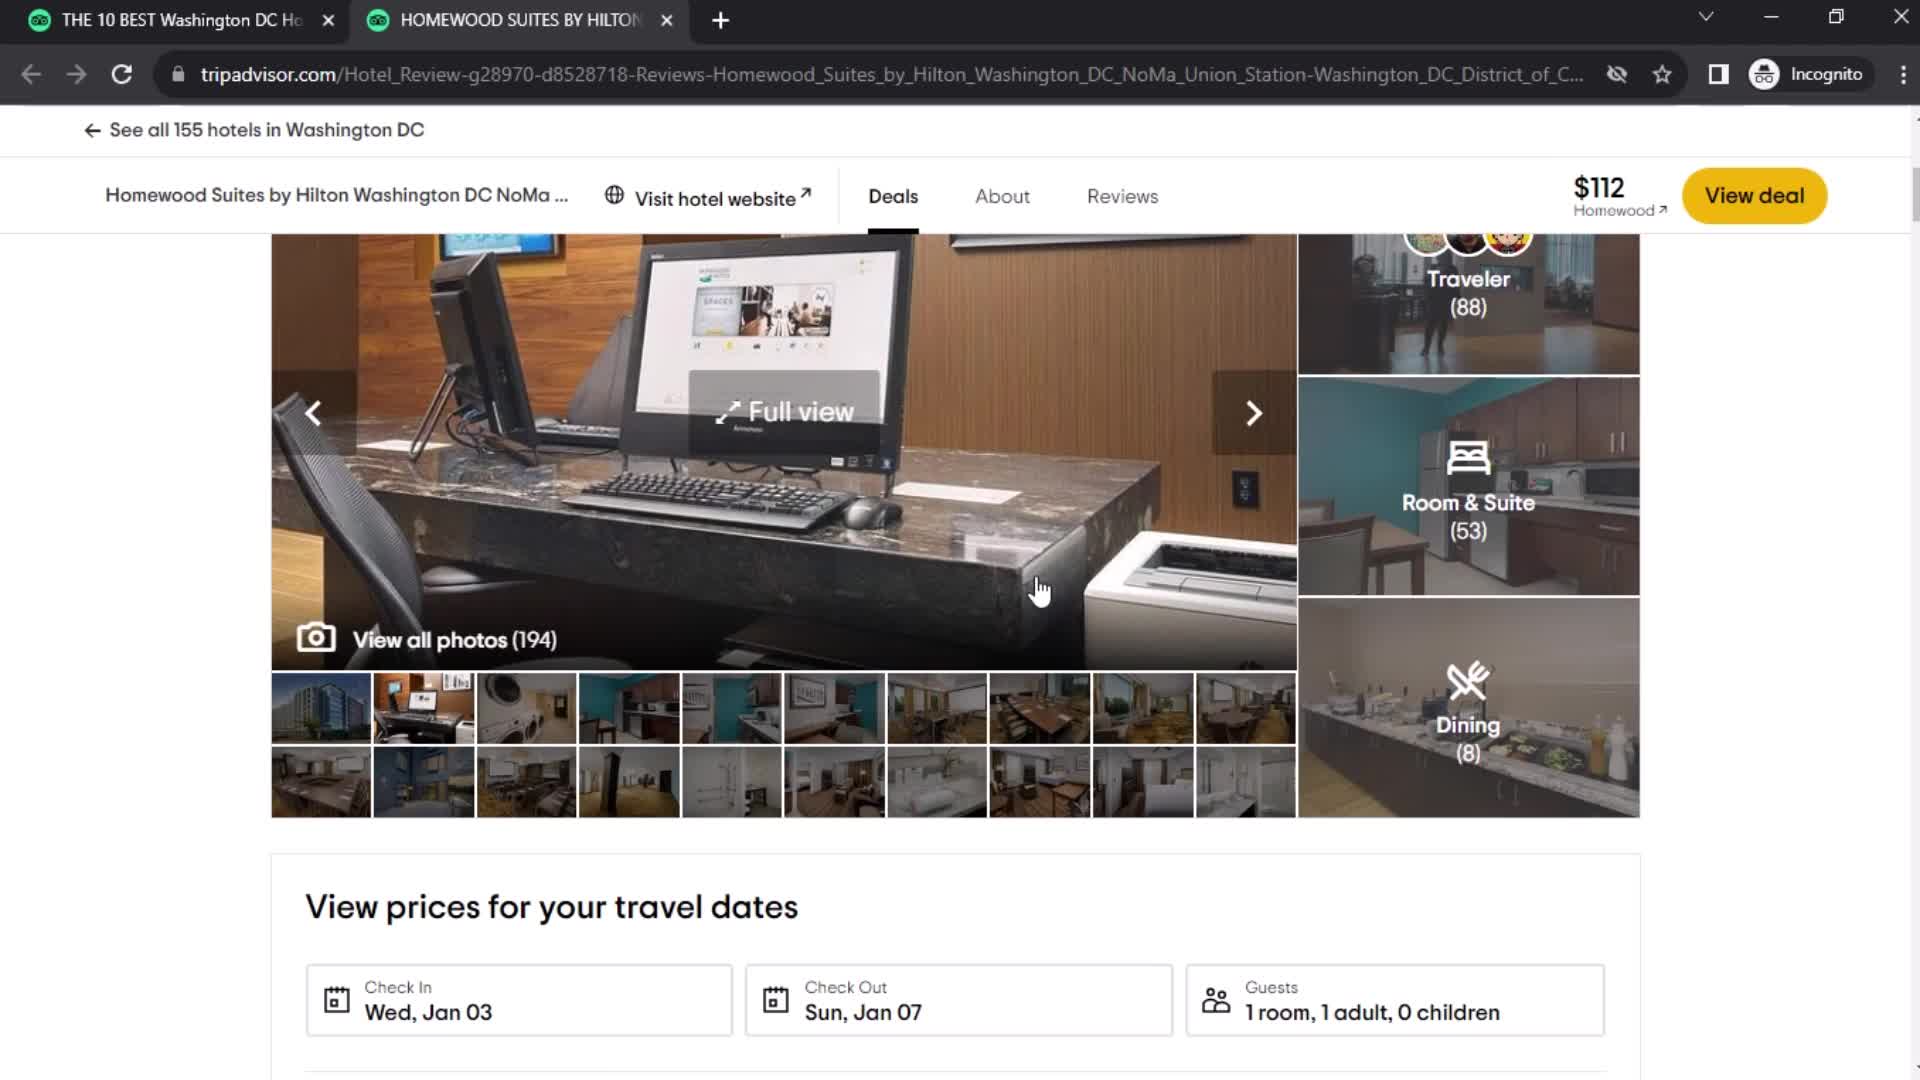Click the address bar URL
The image size is (1920, 1080).
[891, 75]
